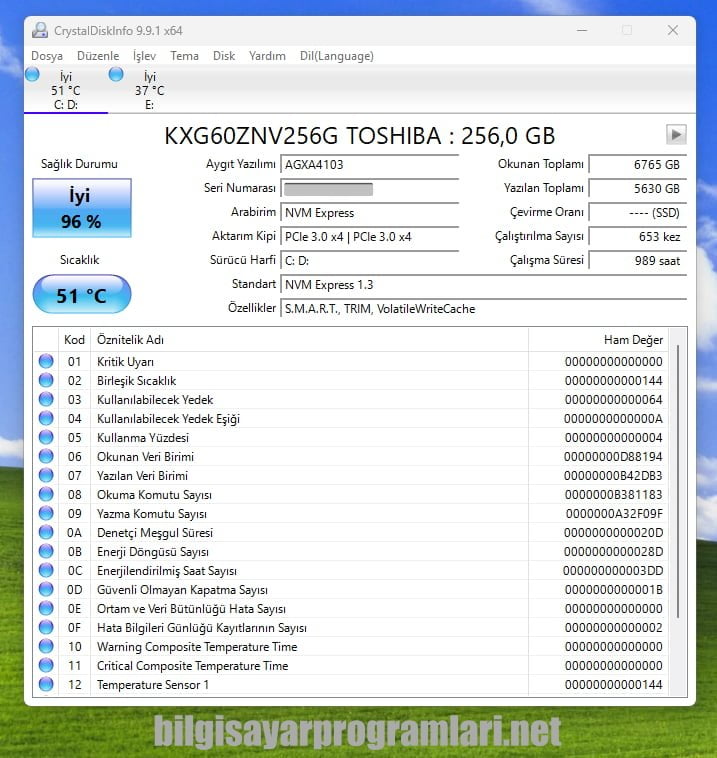Viewport: 717px width, 758px height.
Task: Click raw value 0000000A32F09F
Action: point(614,514)
